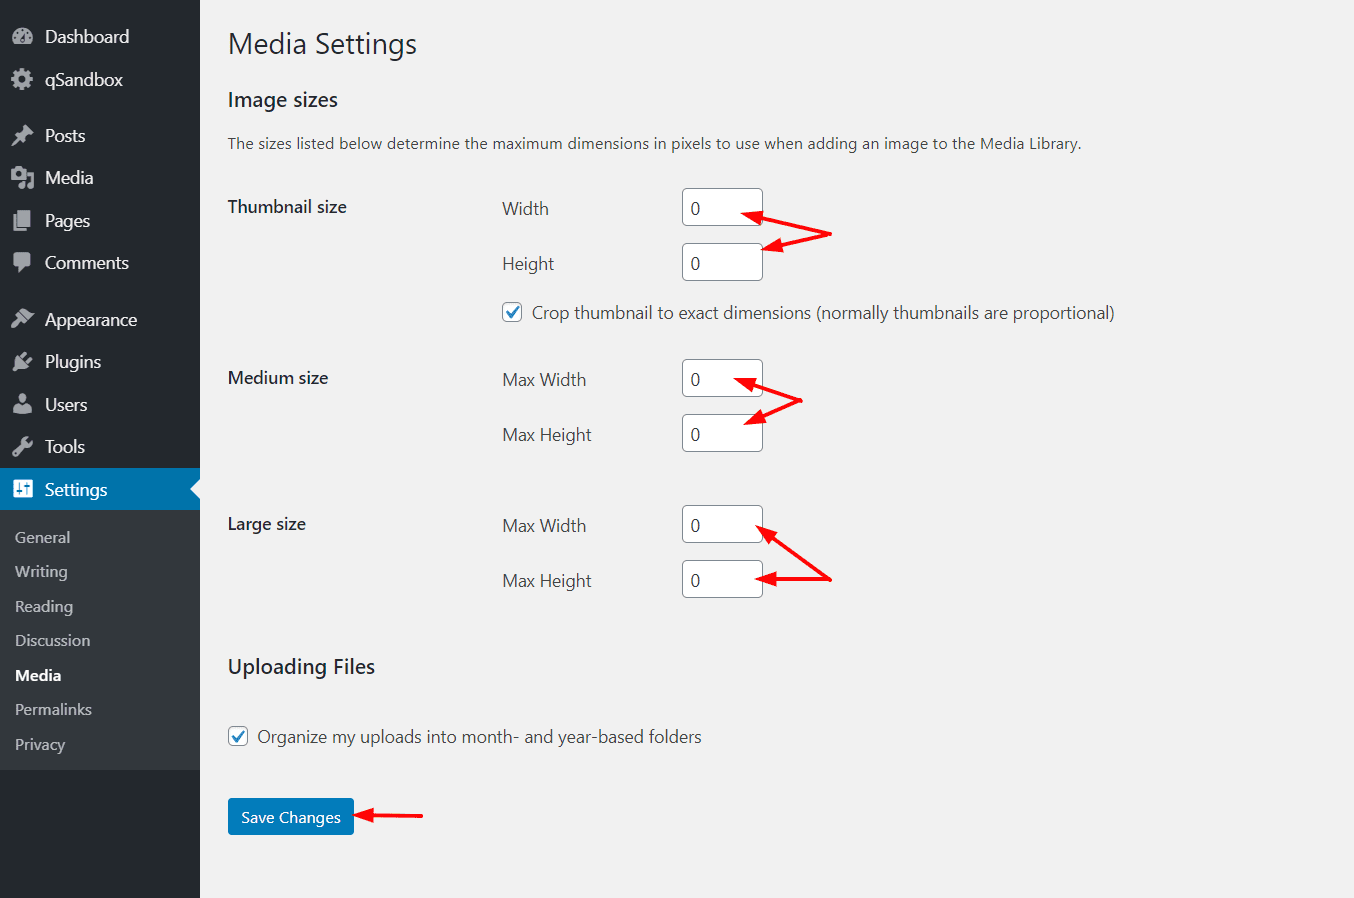This screenshot has height=898, width=1354.
Task: Open the Media library icon
Action: point(22,178)
